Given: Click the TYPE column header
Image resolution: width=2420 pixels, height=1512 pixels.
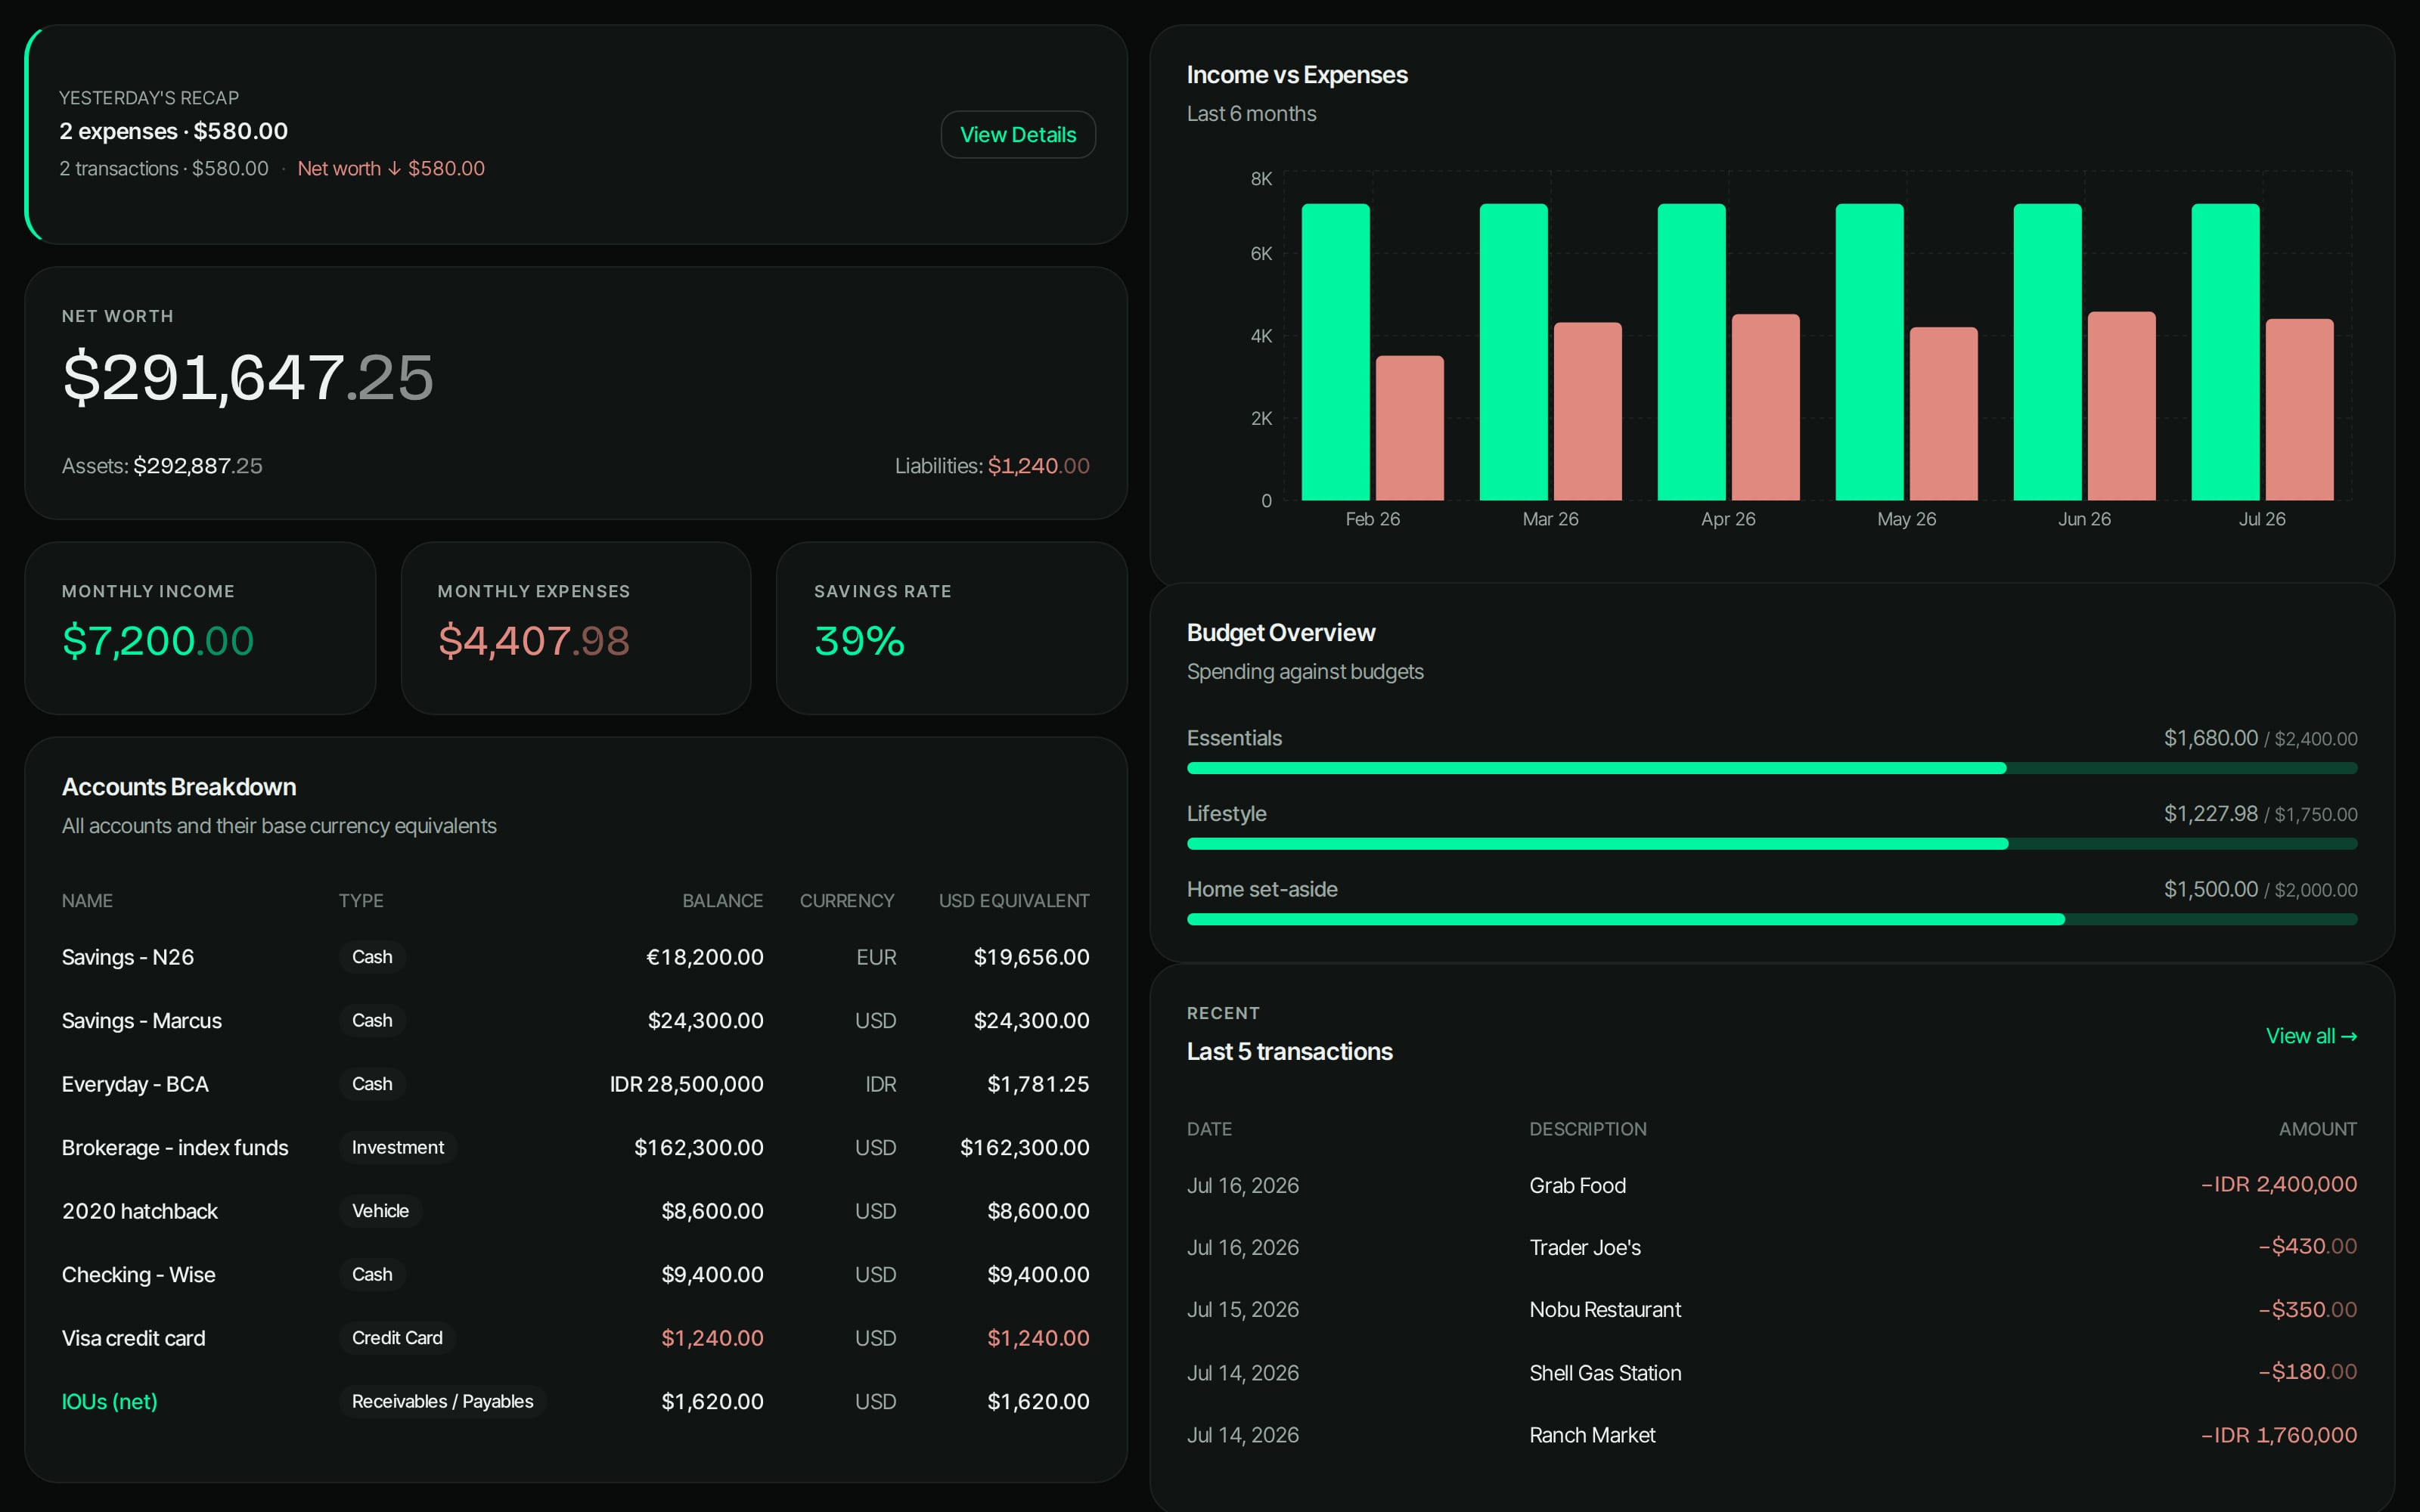Looking at the screenshot, I should [x=361, y=901].
